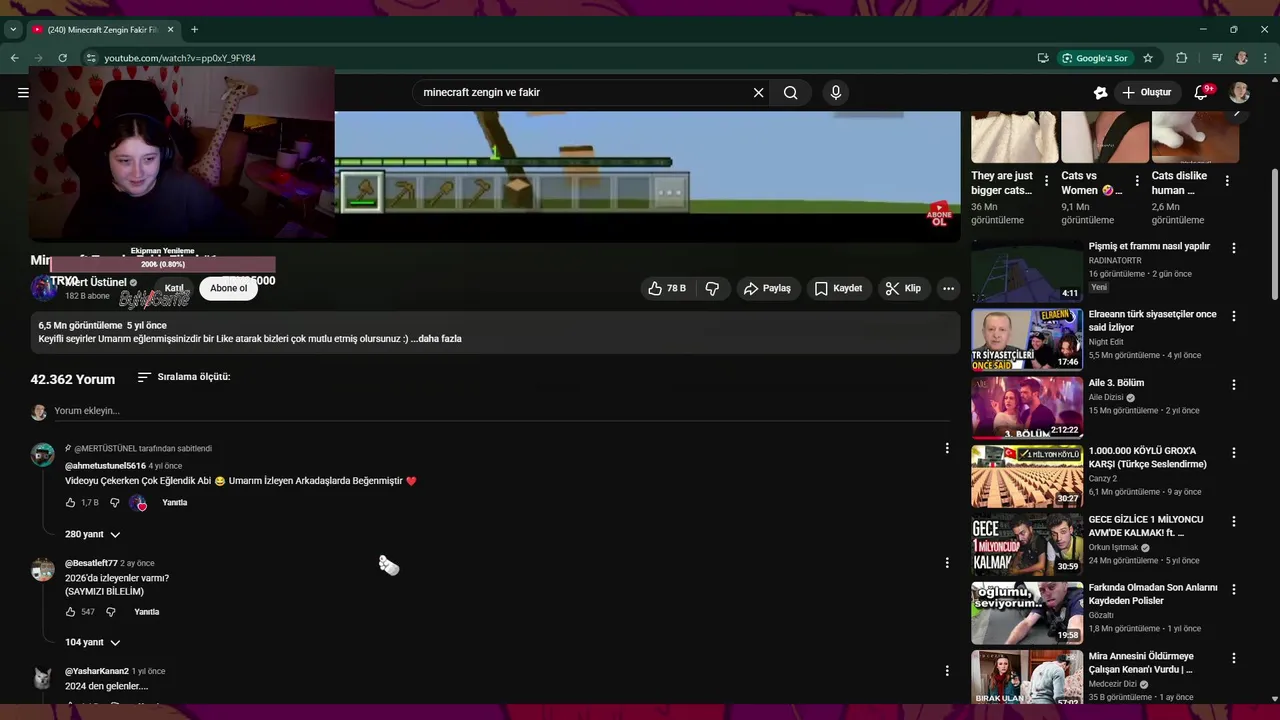
Task: Open the YouTube hamburger guide menu
Action: pyautogui.click(x=23, y=93)
